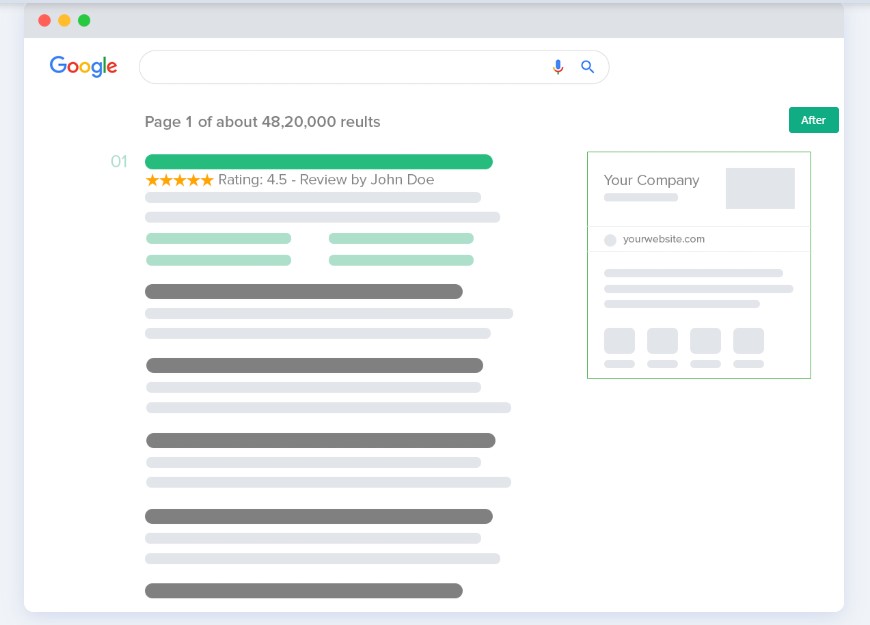This screenshot has height=625, width=870.
Task: Click the company image placeholder thumbnail
Action: [x=760, y=188]
